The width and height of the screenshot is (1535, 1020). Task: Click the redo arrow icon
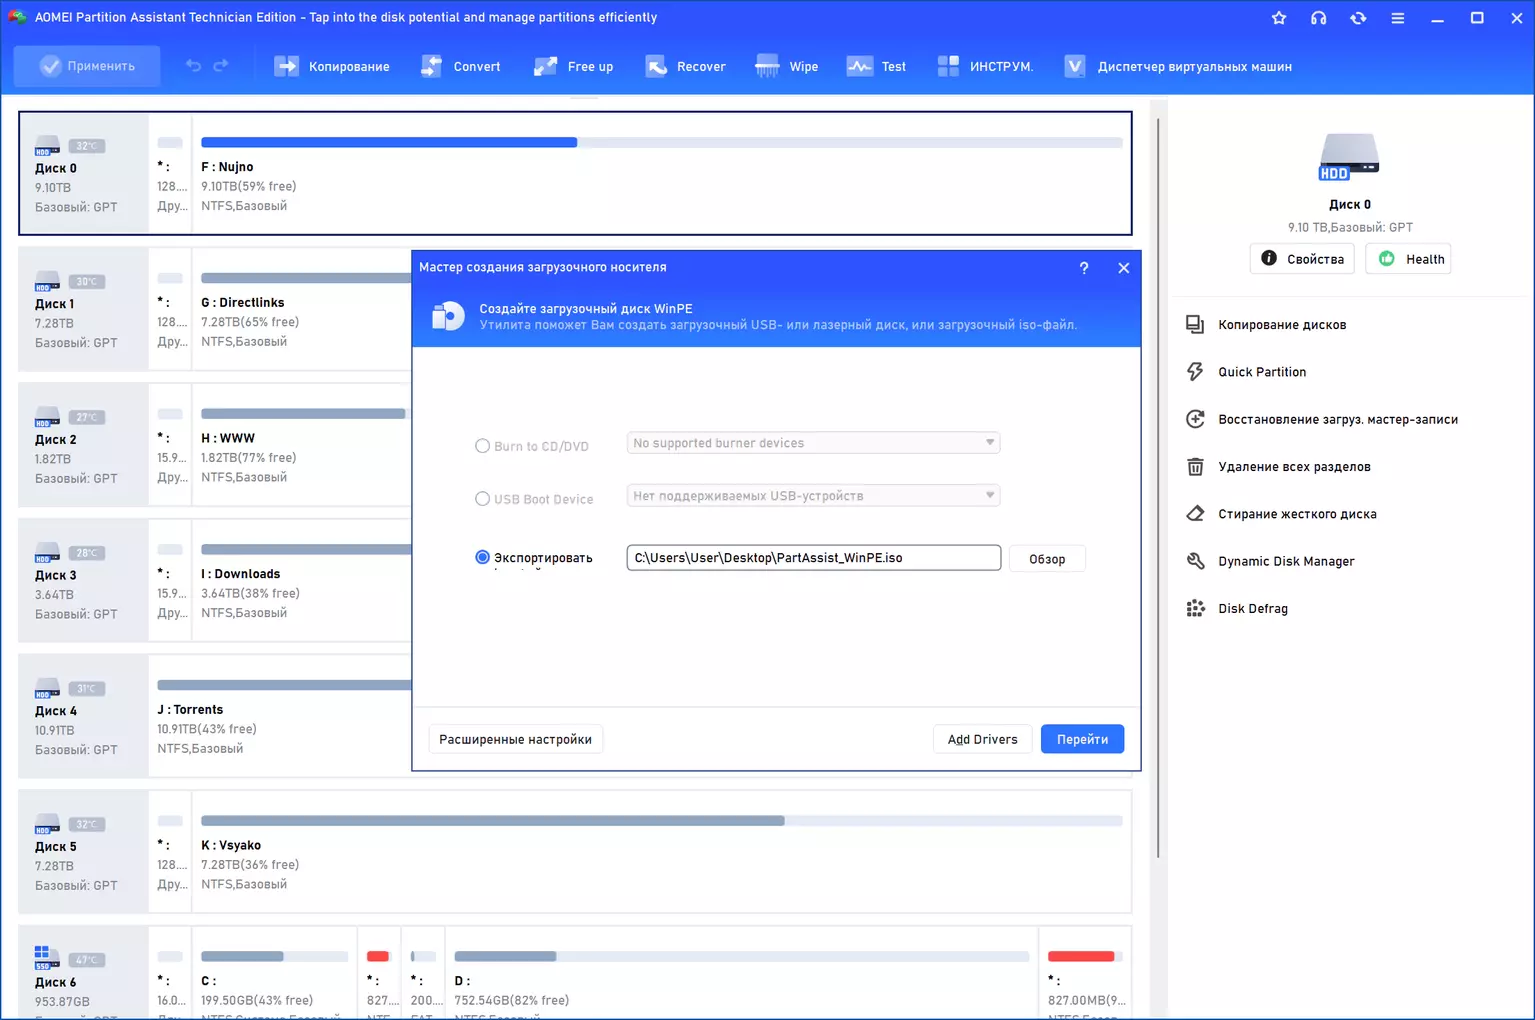pos(221,66)
